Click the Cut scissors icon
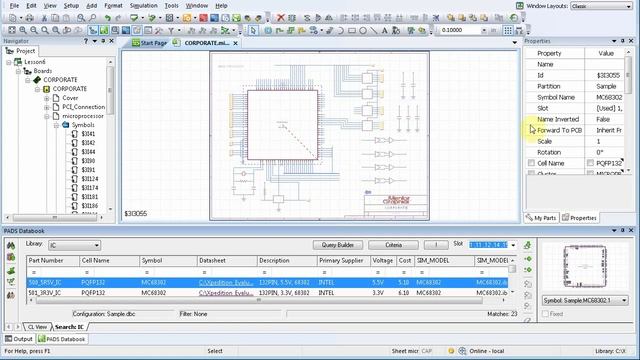This screenshot has width=640, height=360. (x=44, y=18)
